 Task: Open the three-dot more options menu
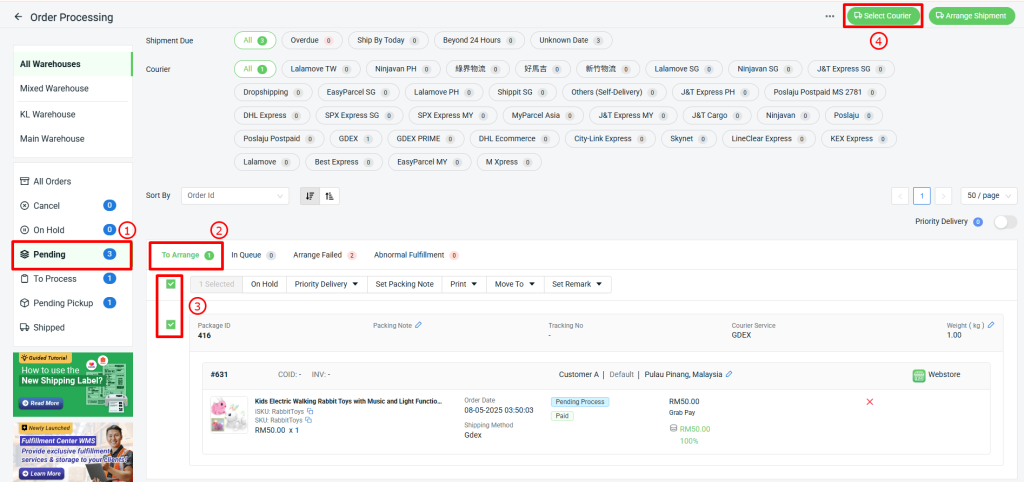[830, 16]
